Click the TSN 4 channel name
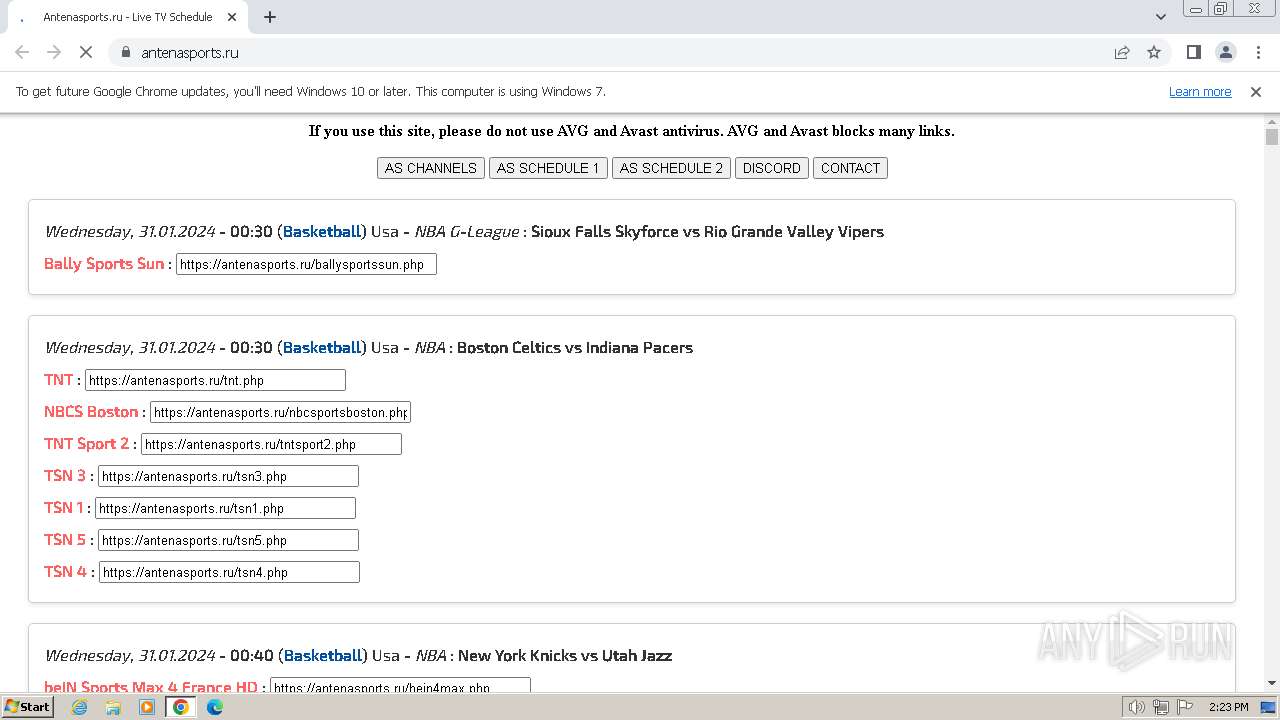The height and width of the screenshot is (720, 1280). (x=66, y=572)
